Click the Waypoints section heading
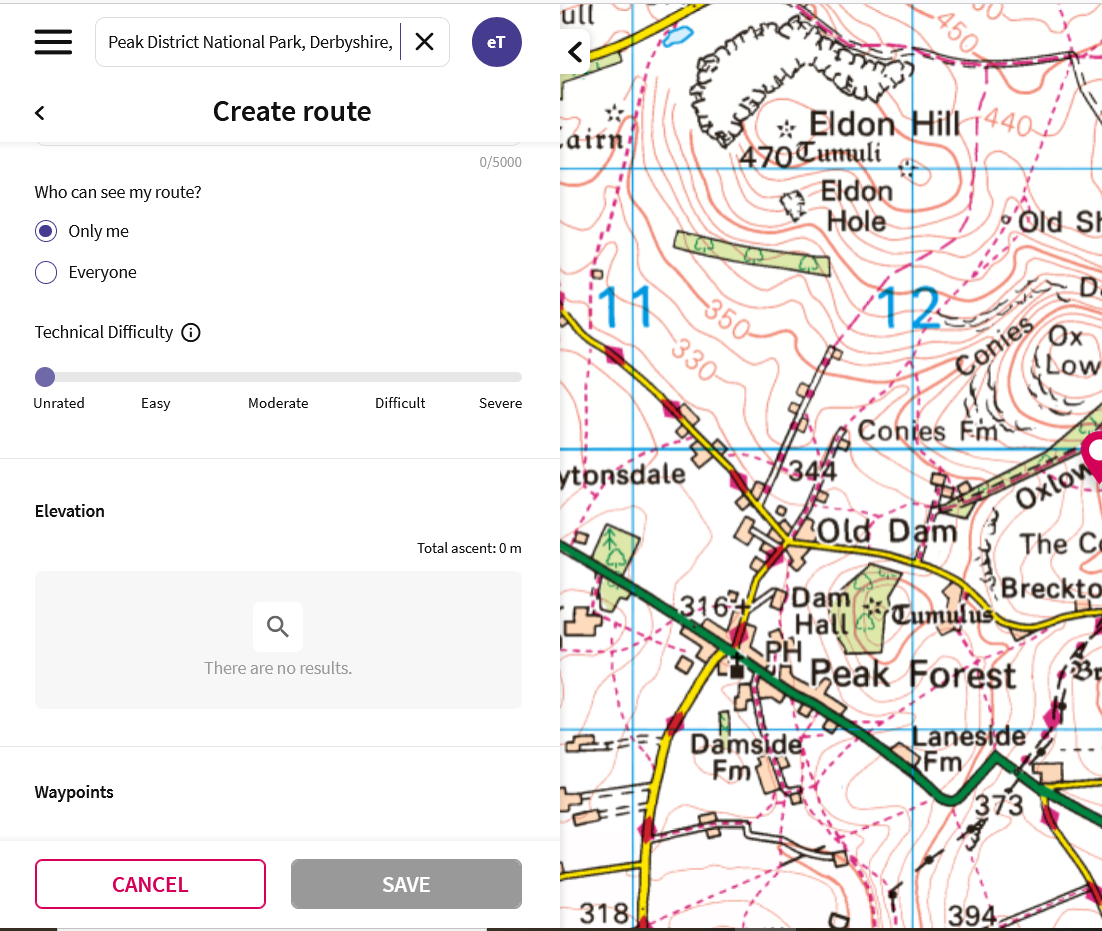 pos(74,792)
